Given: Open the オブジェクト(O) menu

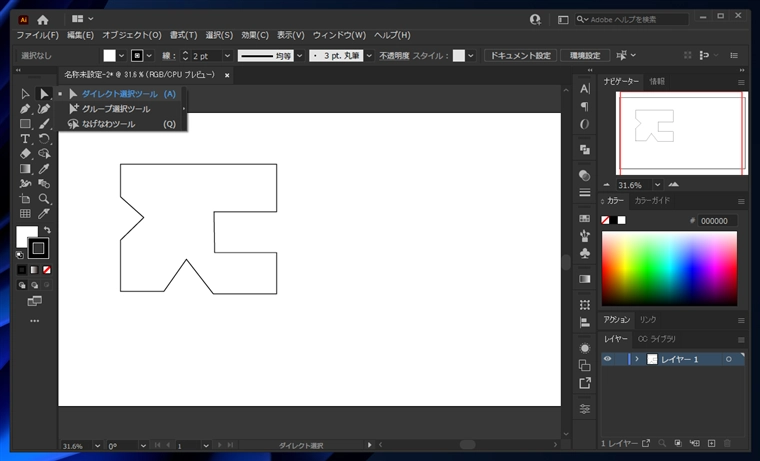Looking at the screenshot, I should 131,35.
